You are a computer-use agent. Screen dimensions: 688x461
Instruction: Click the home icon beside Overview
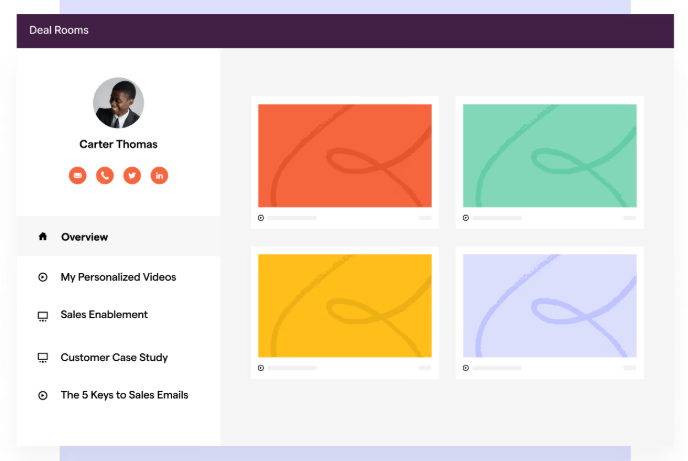click(43, 236)
